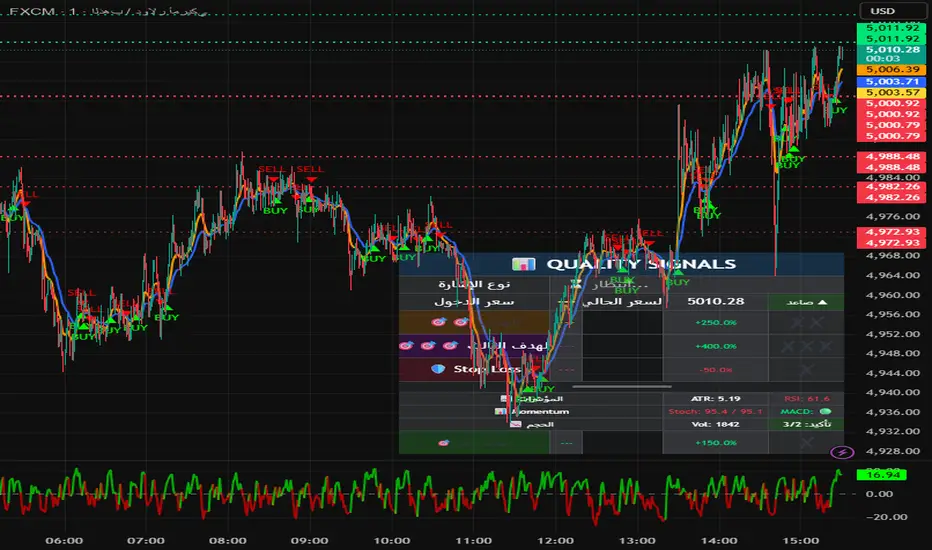Click the green 16.94 oscillator value label
Viewport: 932px width, 550px height.
click(881, 474)
